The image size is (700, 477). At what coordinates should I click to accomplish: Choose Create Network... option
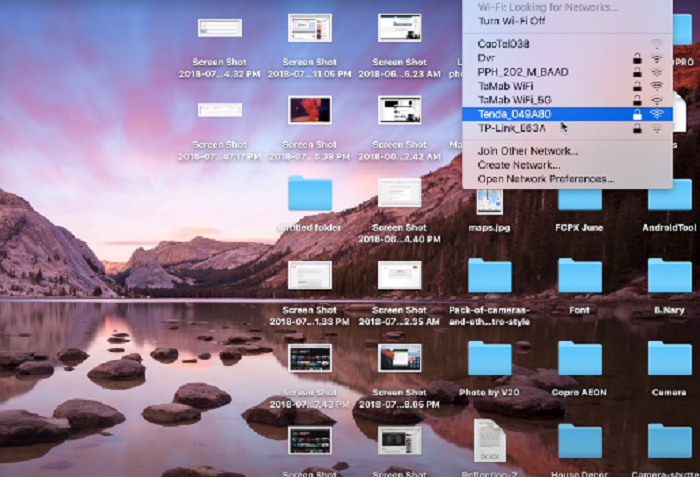tap(567, 165)
